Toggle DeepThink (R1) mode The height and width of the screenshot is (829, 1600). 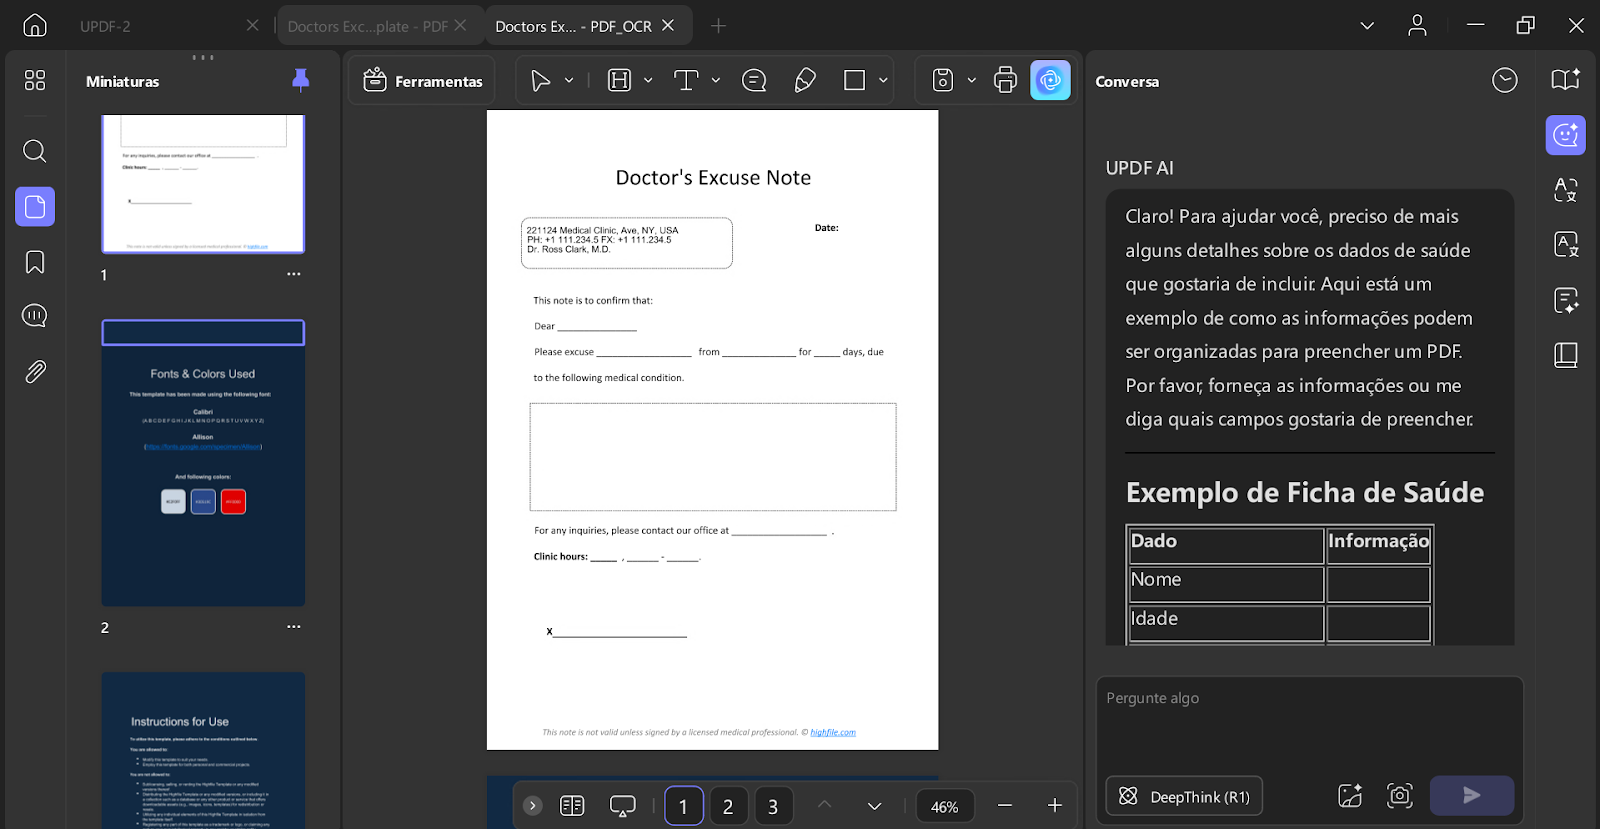coord(1184,796)
